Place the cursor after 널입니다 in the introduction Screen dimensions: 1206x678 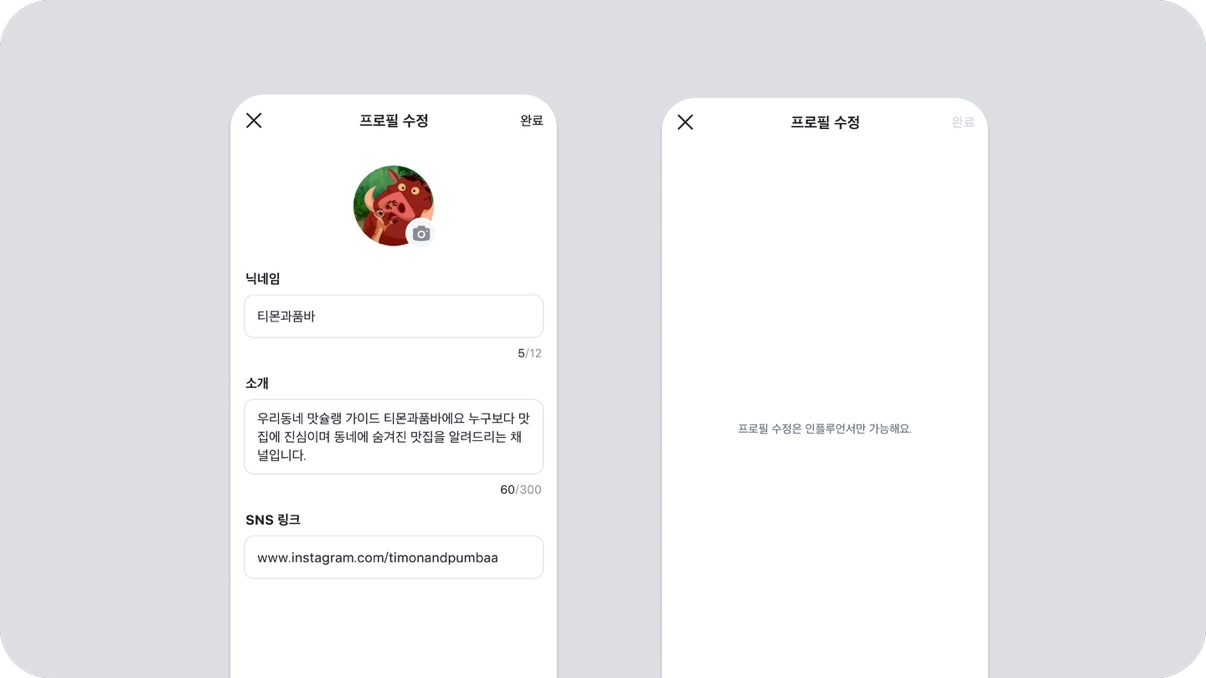(307, 455)
